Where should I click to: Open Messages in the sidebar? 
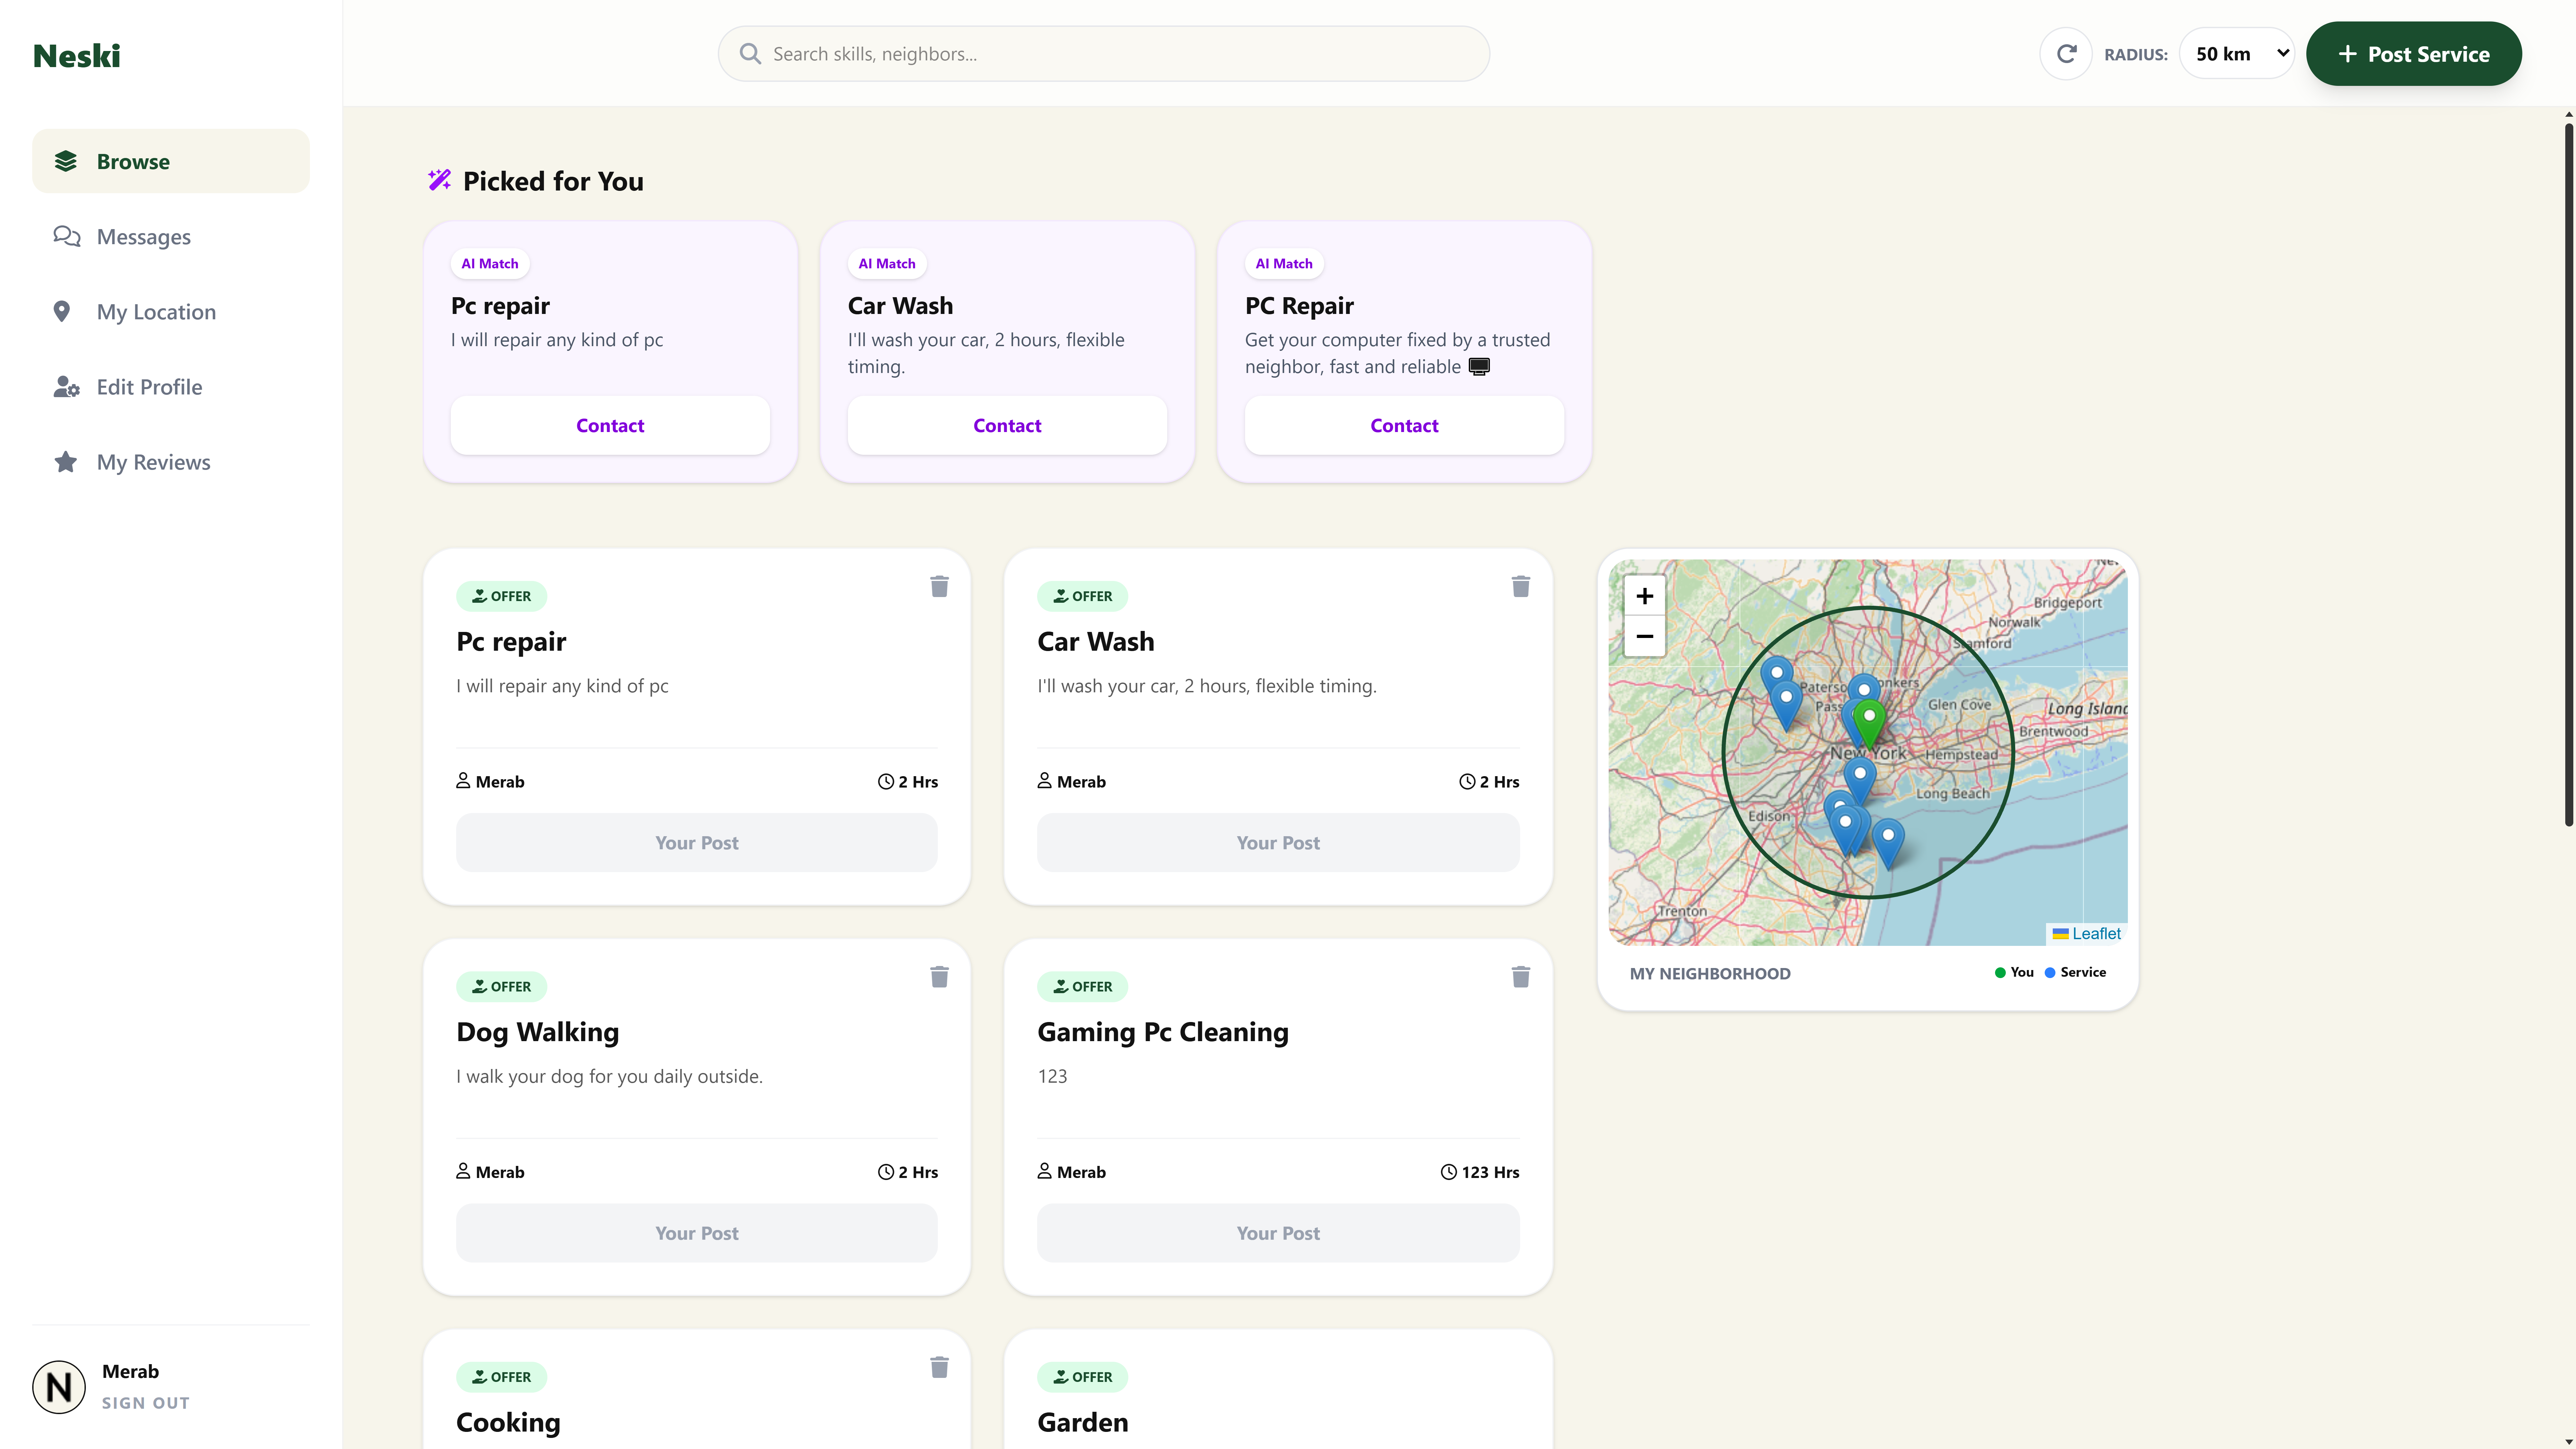pos(143,237)
